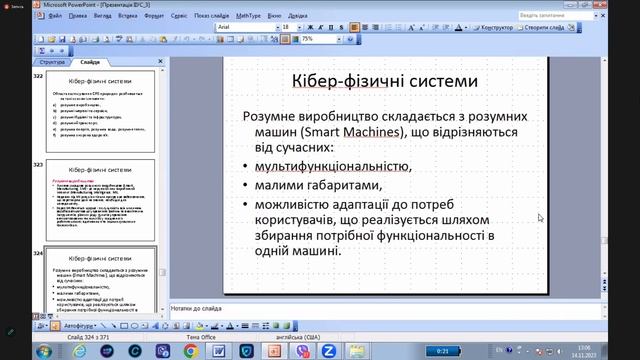Open Microsoft Word from the taskbar
640x360 pixels.
pos(218,351)
